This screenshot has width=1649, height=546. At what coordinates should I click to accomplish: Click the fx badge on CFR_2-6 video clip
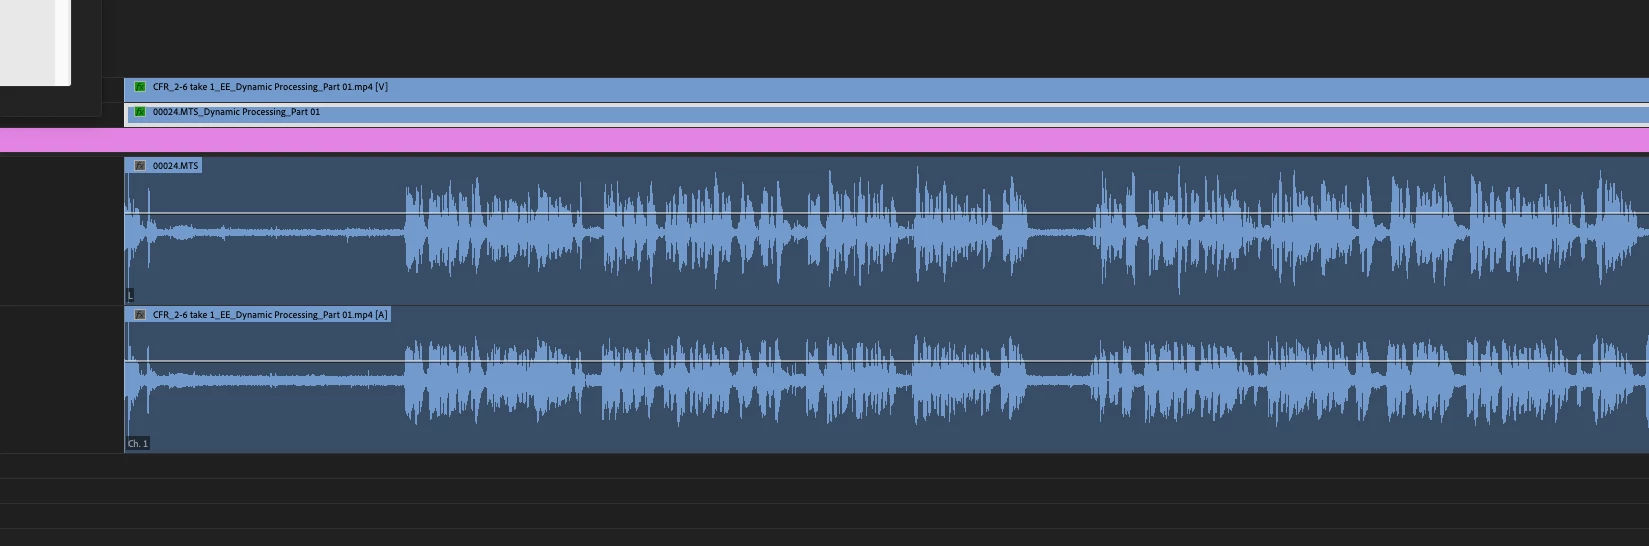(140, 87)
